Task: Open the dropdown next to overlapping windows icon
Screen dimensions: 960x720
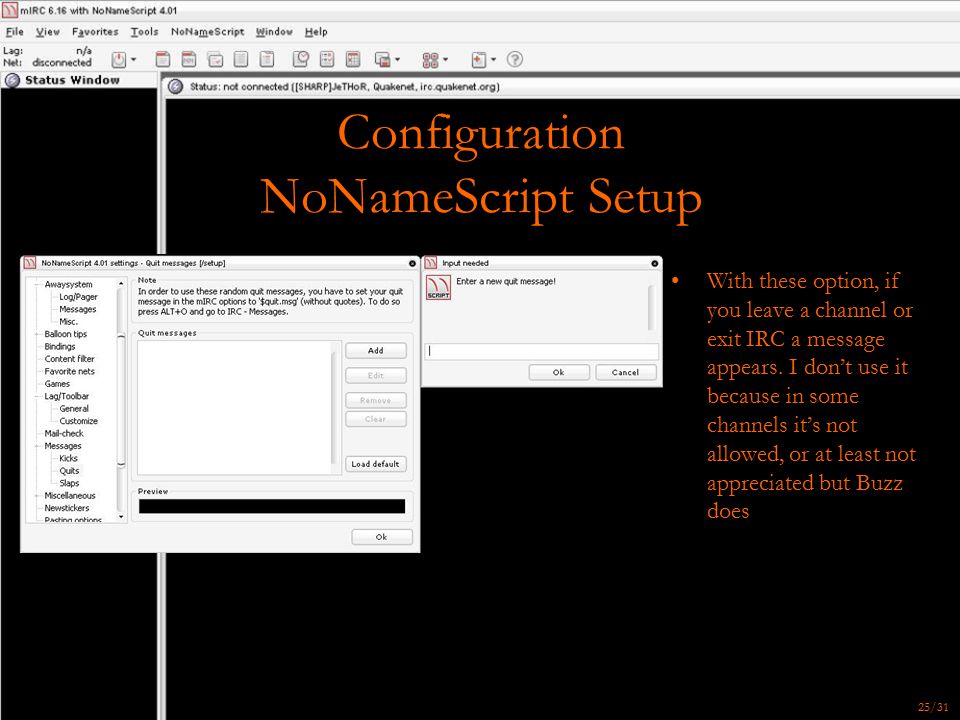Action: coord(397,59)
